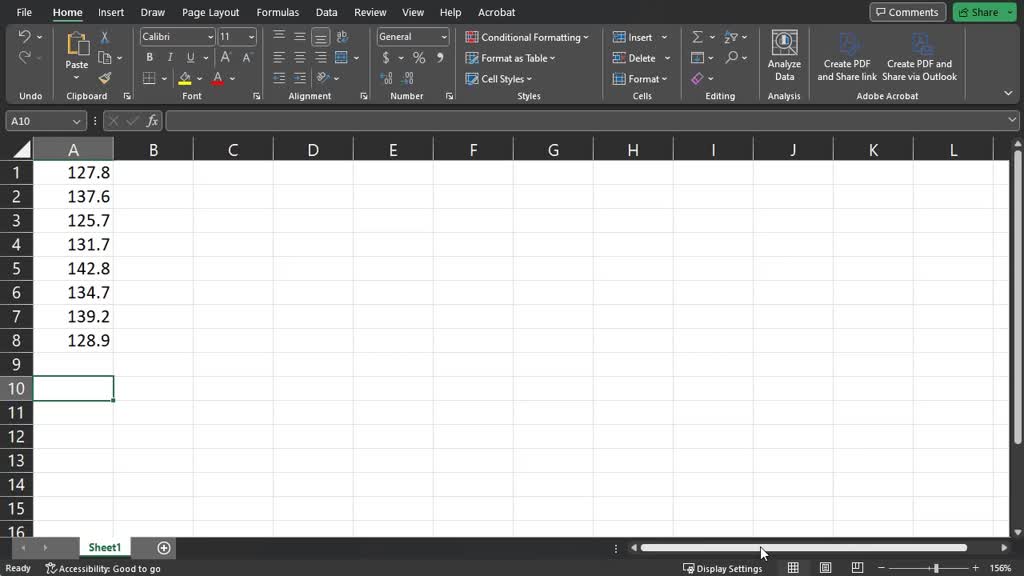The width and height of the screenshot is (1024, 576).
Task: Click the Comments button
Action: pyautogui.click(x=907, y=12)
